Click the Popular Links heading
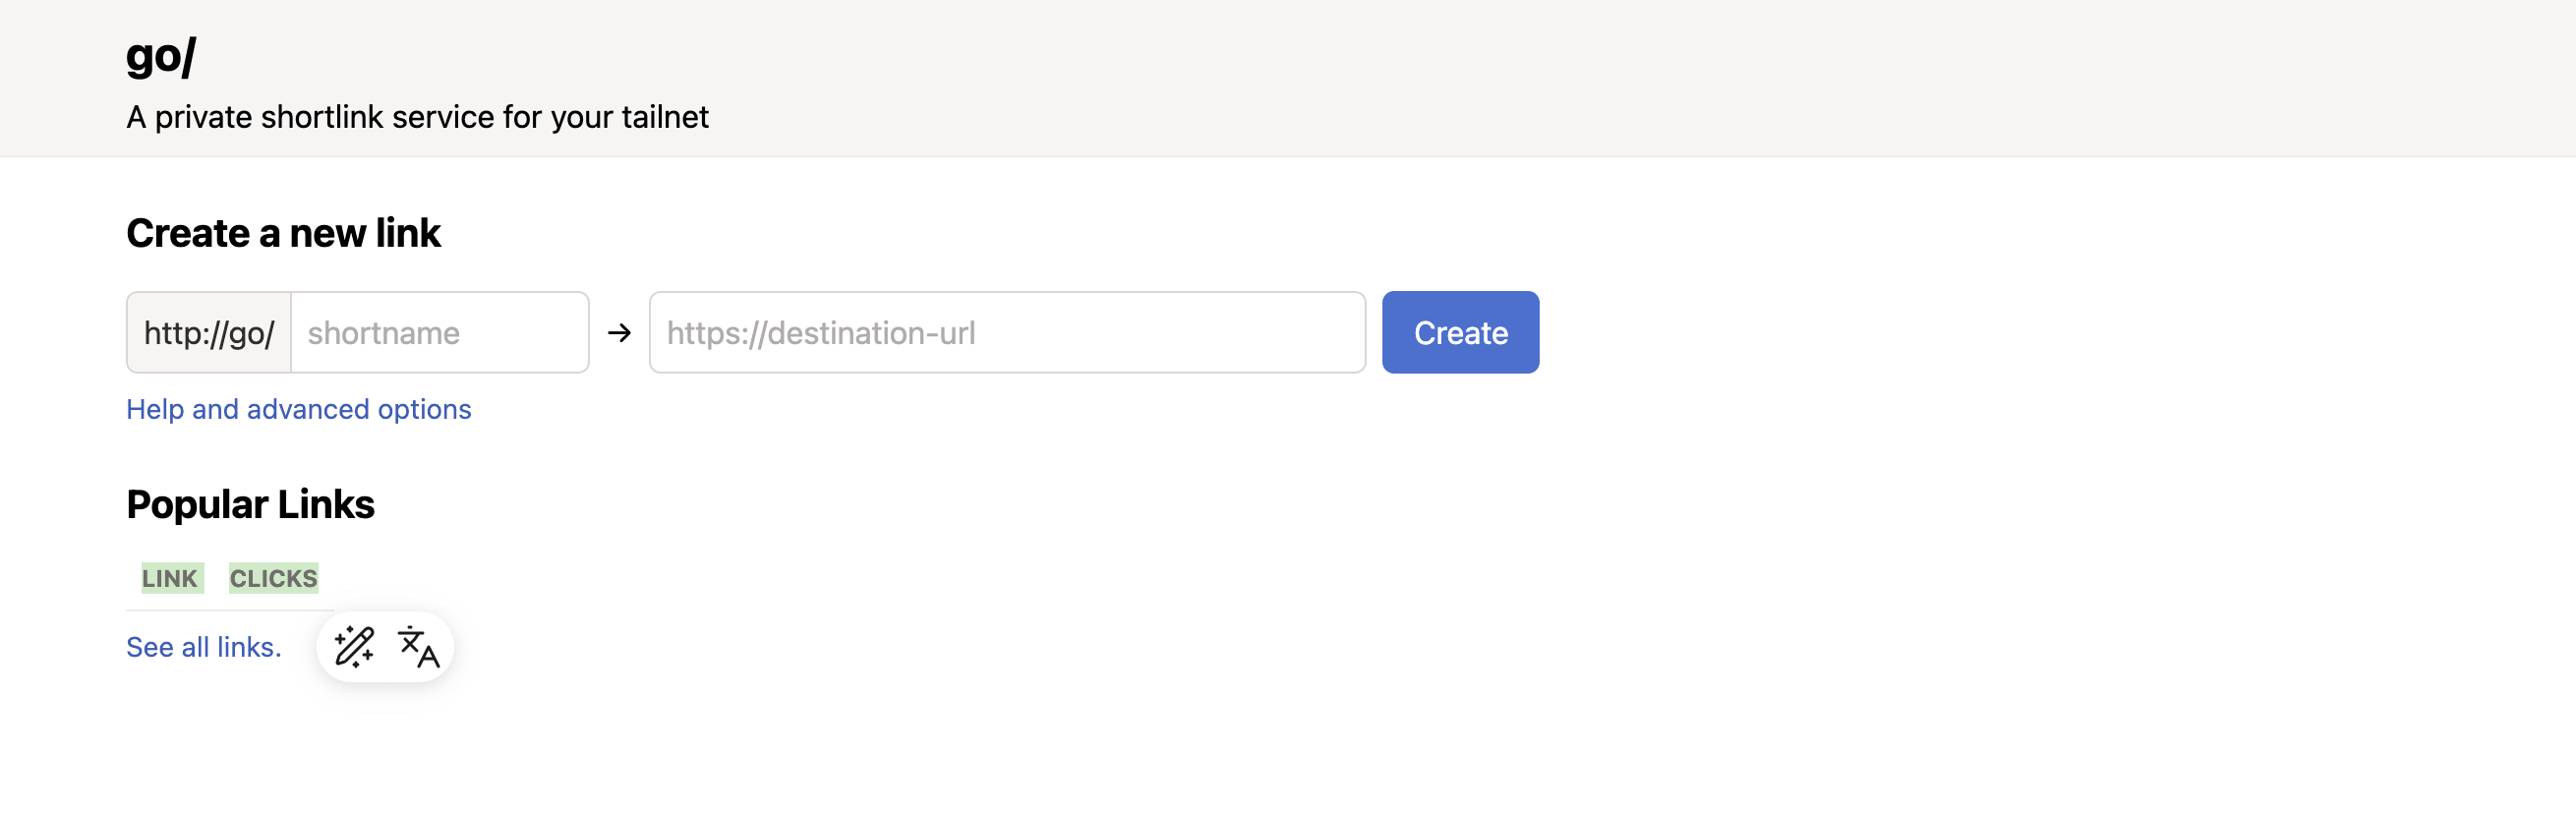Screen dimensions: 2576x814 (250, 504)
